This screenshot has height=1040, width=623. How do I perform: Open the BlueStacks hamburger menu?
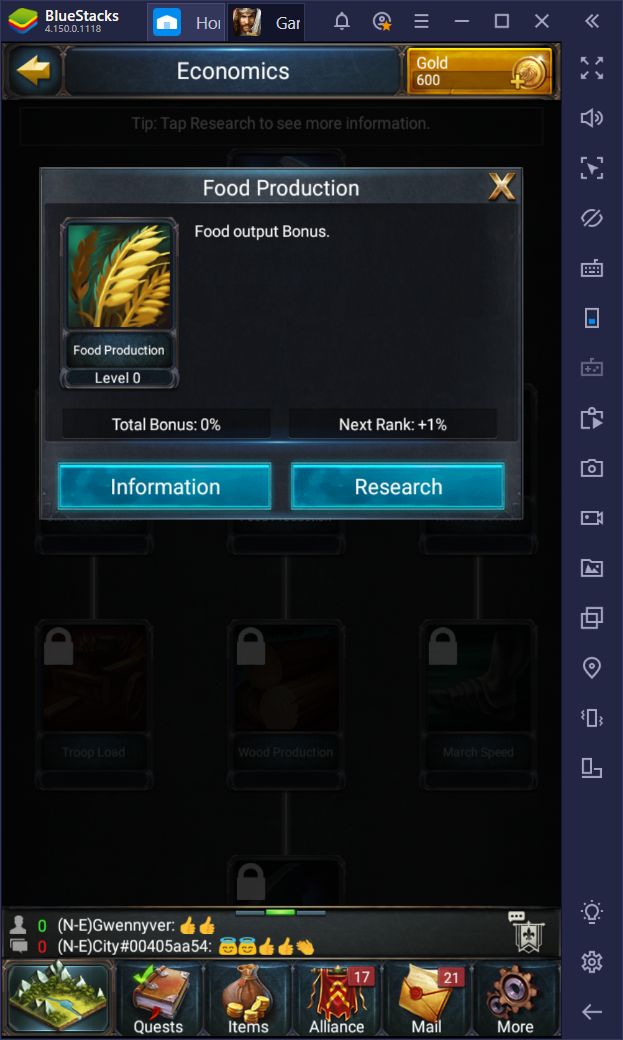[x=421, y=21]
